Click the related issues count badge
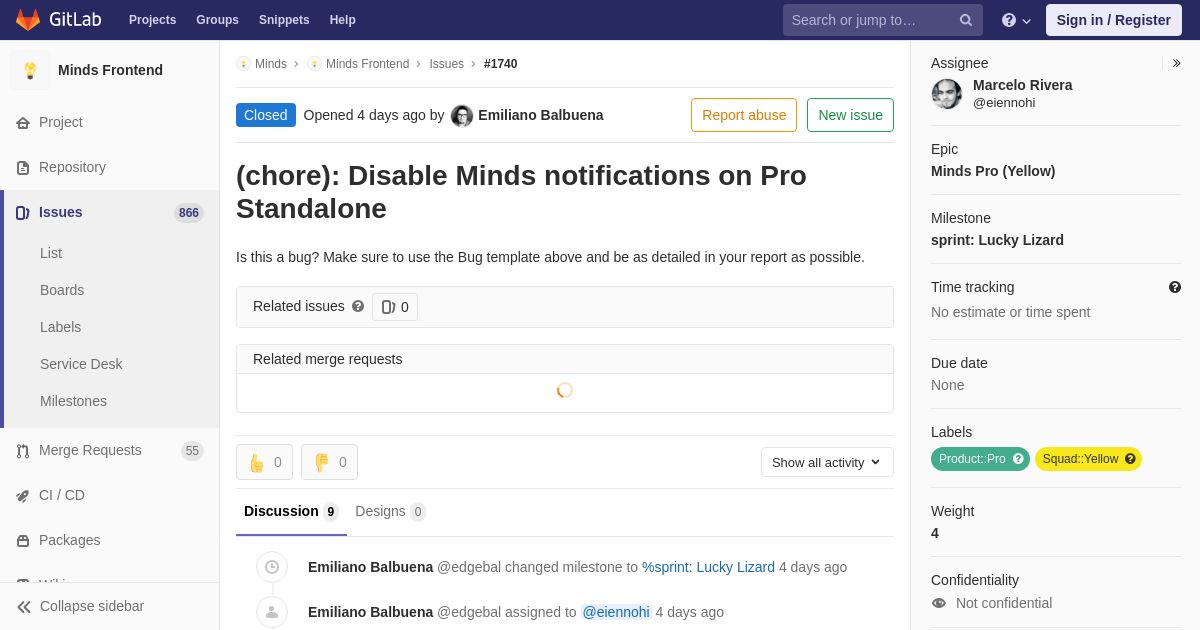 click(395, 307)
